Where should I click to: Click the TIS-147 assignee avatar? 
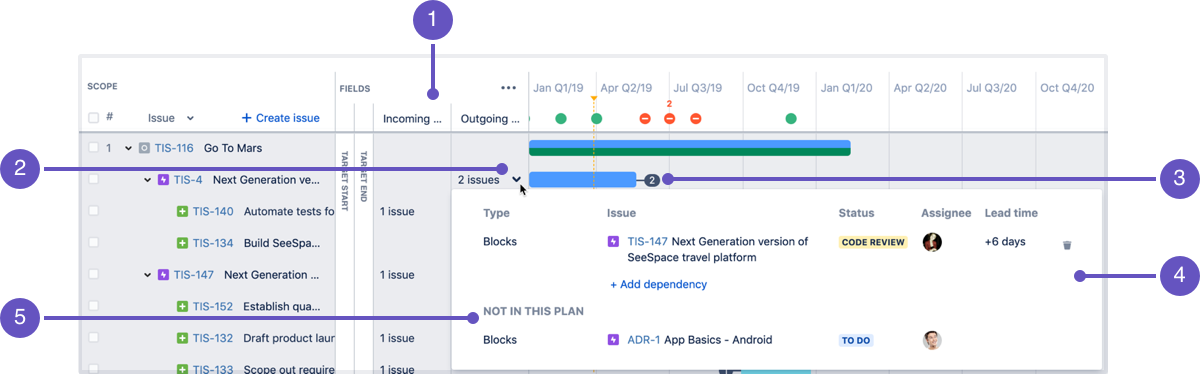click(932, 242)
